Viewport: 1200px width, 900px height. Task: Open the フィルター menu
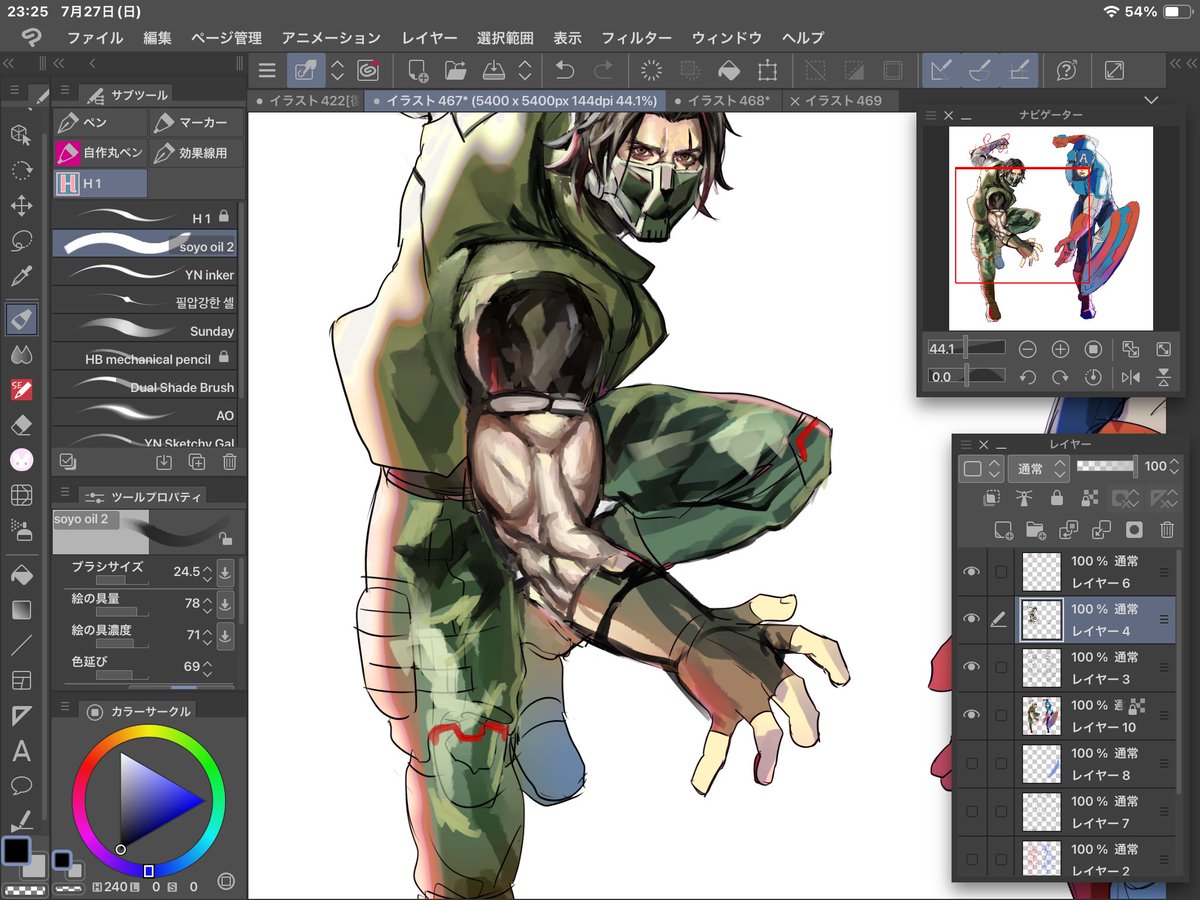(636, 38)
